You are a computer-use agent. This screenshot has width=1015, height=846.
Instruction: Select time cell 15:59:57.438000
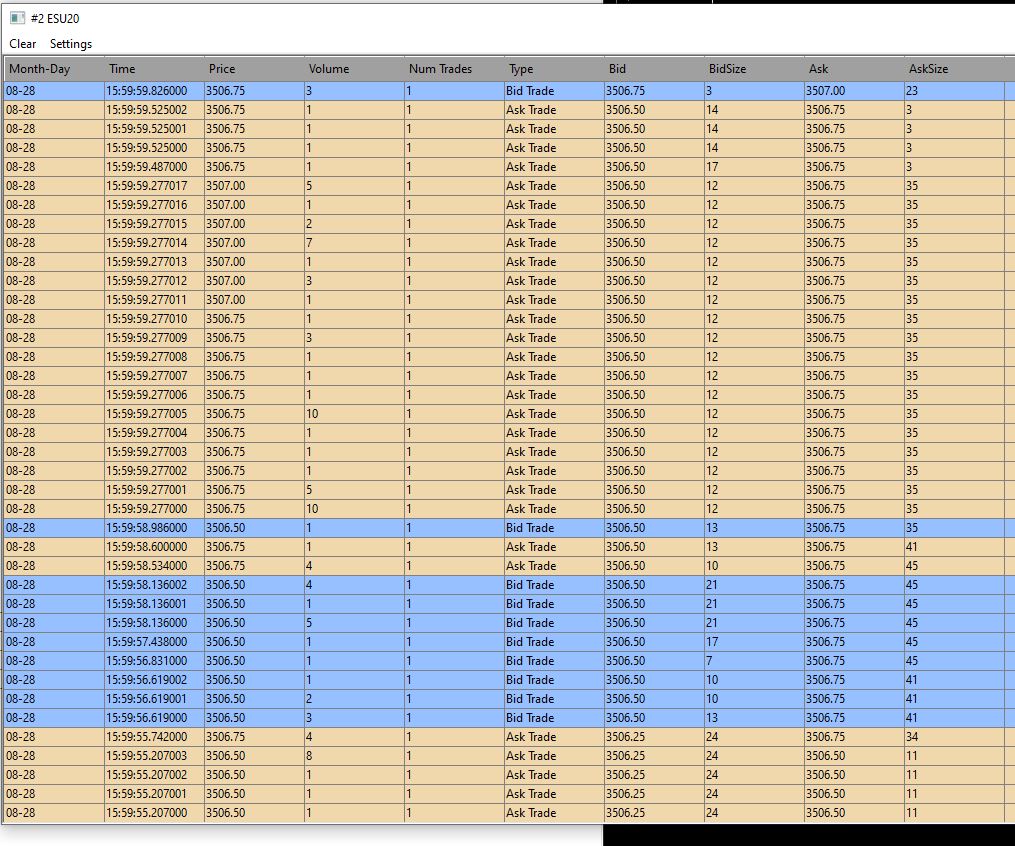(153, 641)
